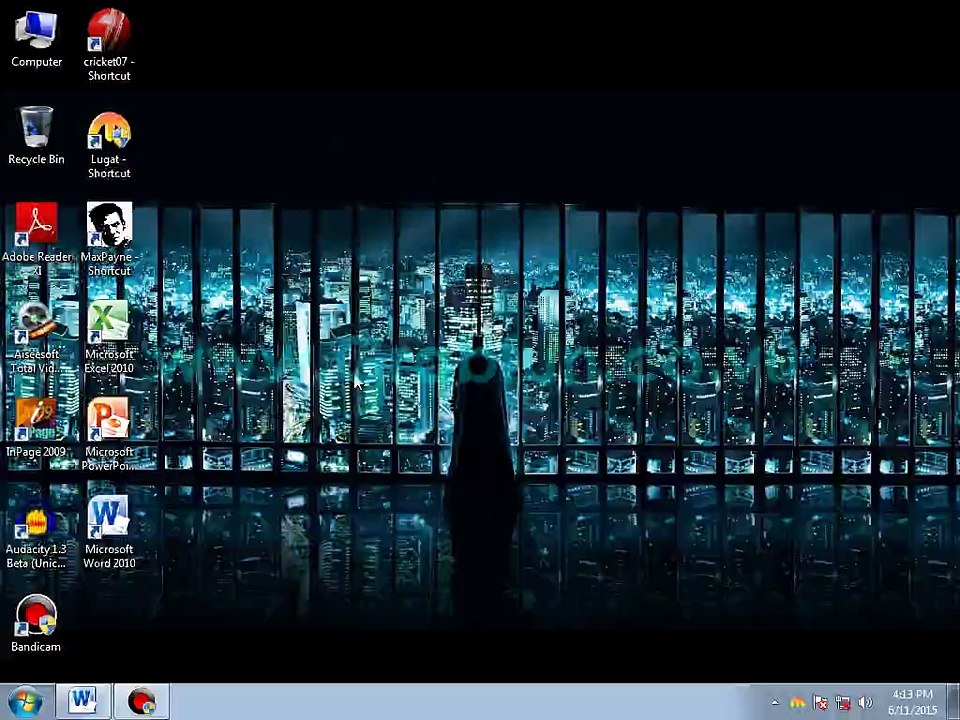The width and height of the screenshot is (960, 720).
Task: Open Word from the taskbar
Action: coord(83,702)
